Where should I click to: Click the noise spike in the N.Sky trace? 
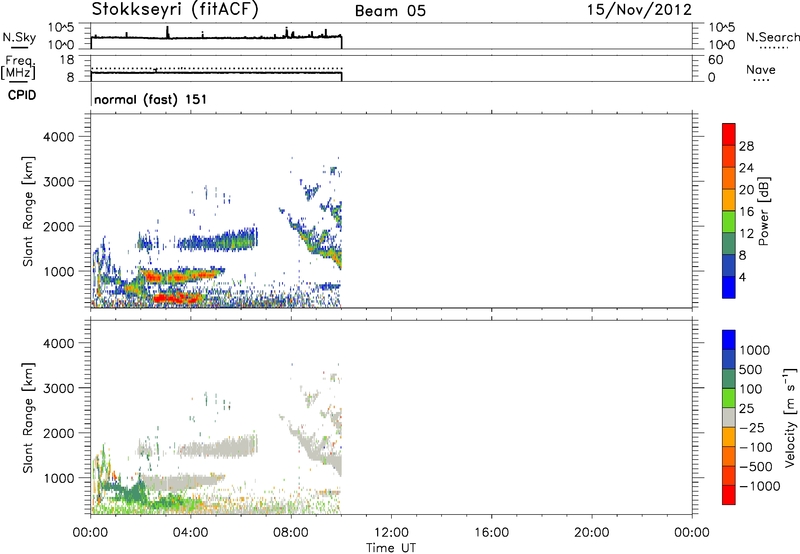click(167, 32)
